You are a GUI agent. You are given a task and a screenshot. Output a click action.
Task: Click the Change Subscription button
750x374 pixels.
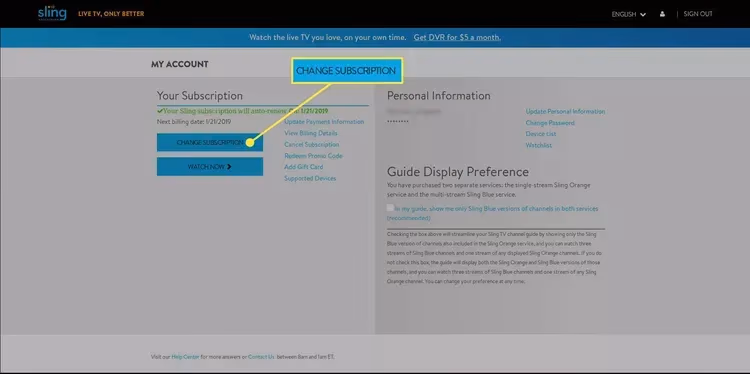[x=210, y=143]
